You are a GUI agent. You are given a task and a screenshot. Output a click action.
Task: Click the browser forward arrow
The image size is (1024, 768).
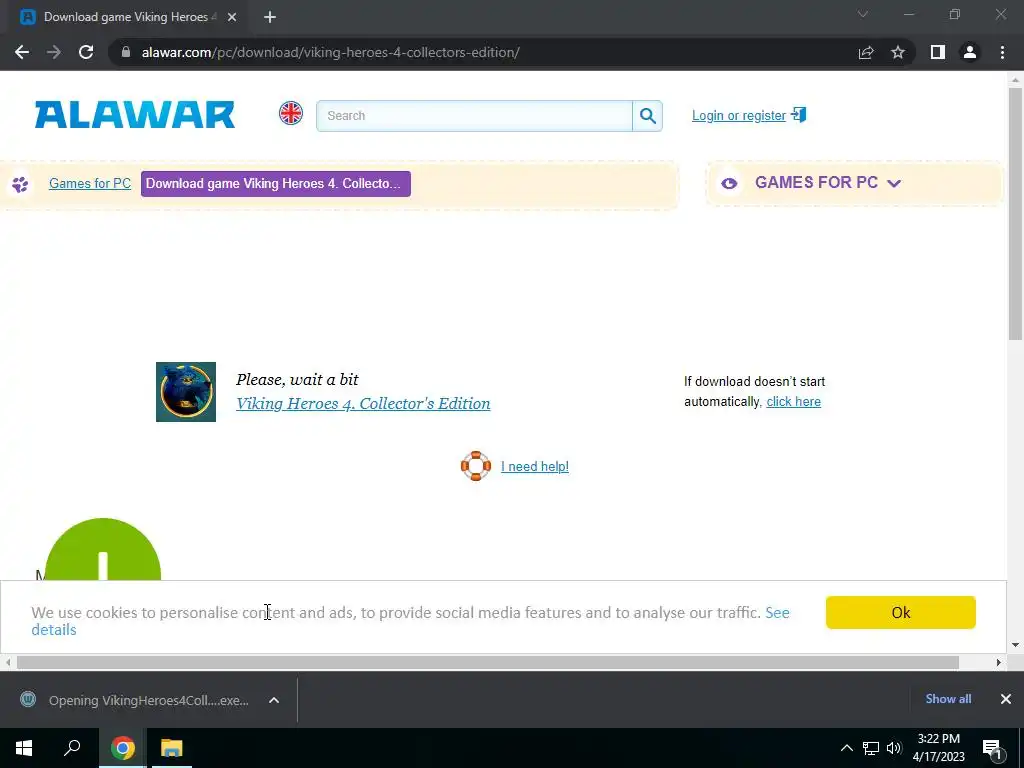click(x=54, y=52)
